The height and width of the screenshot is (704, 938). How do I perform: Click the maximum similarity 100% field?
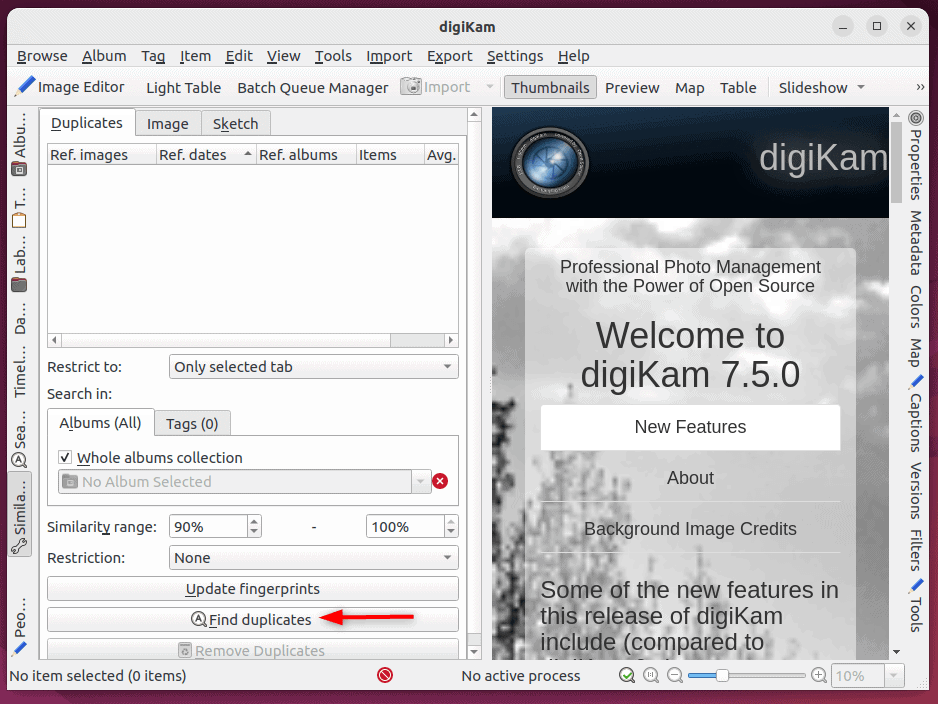coord(405,527)
